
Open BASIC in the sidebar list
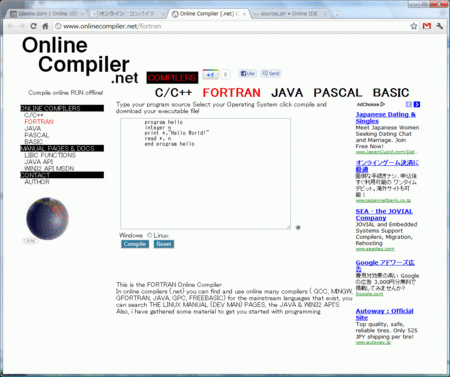(x=34, y=142)
